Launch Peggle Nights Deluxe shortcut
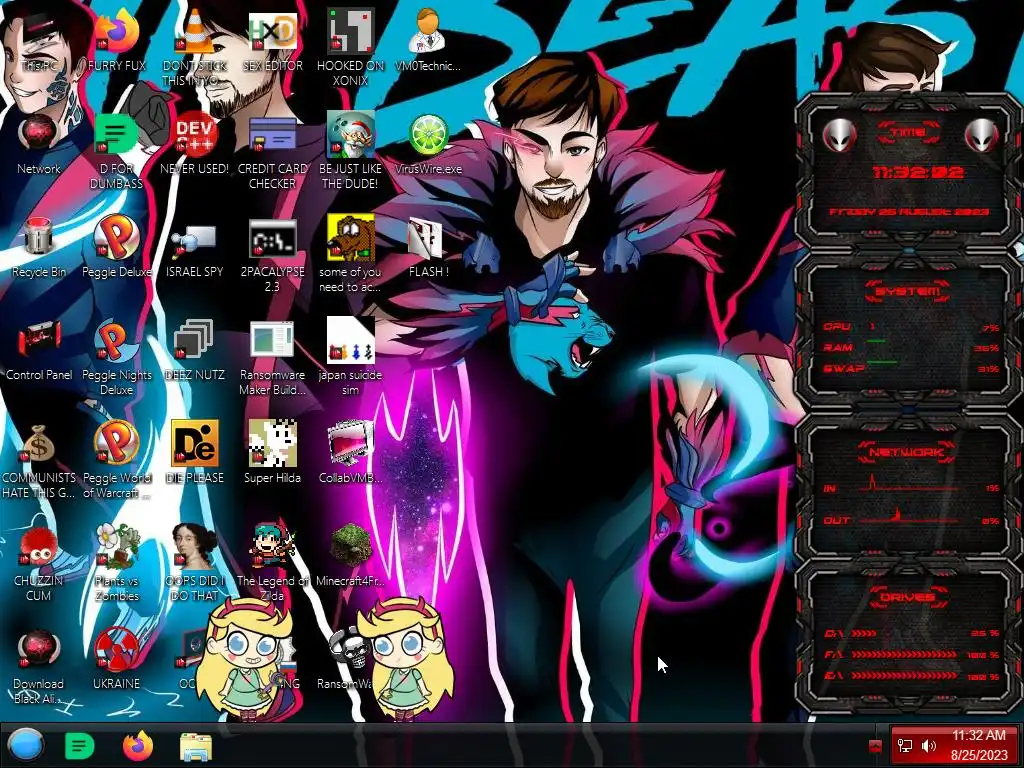This screenshot has width=1024, height=768. 117,358
